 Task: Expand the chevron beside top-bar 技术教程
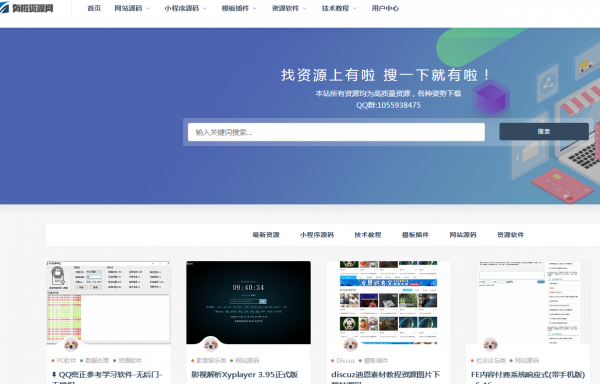click(355, 8)
